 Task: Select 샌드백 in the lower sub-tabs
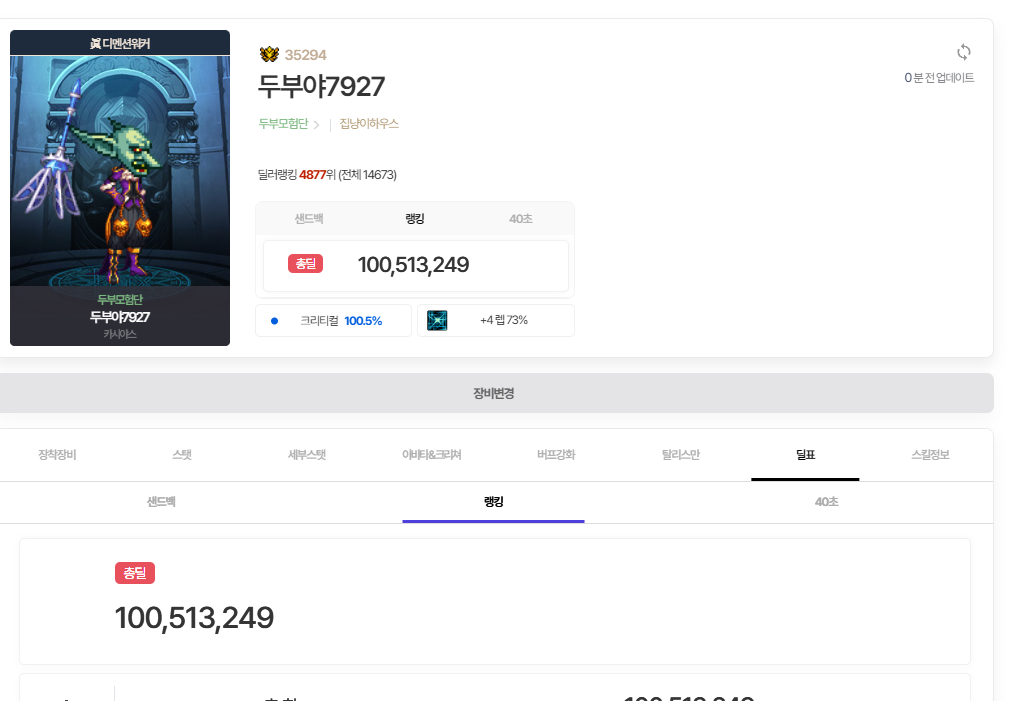tap(161, 502)
